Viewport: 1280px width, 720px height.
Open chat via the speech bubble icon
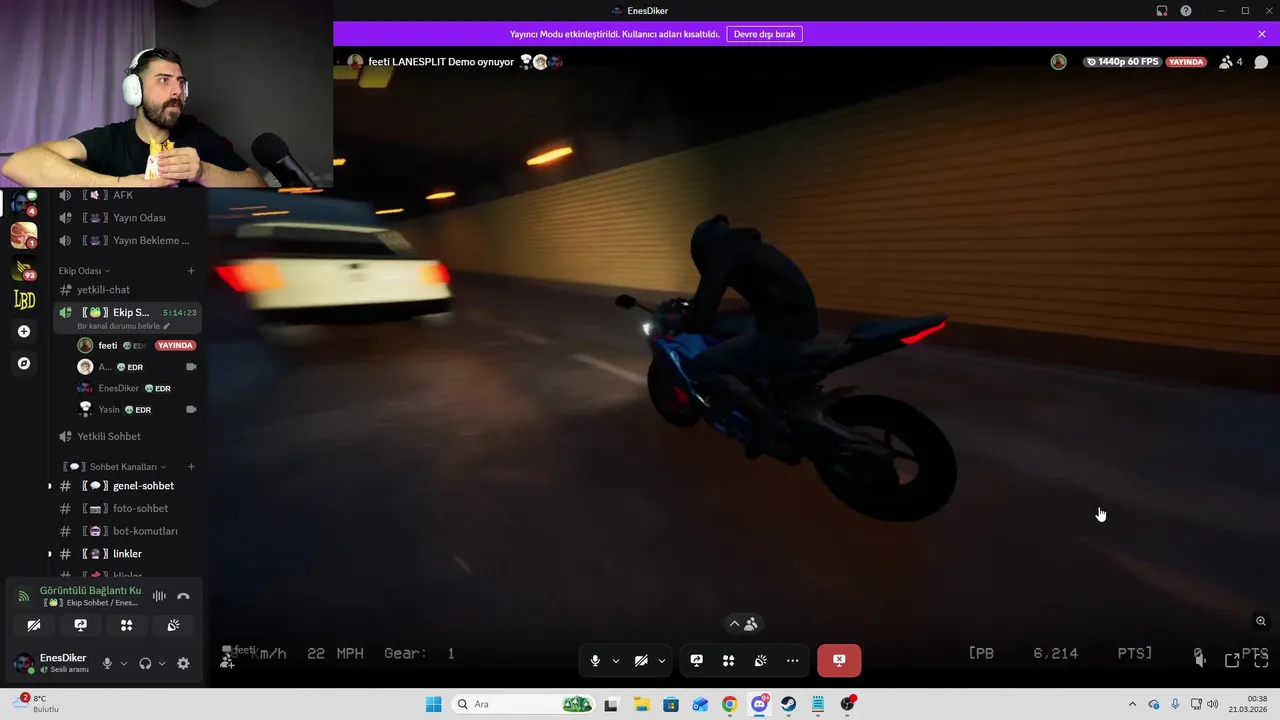[x=1261, y=62]
